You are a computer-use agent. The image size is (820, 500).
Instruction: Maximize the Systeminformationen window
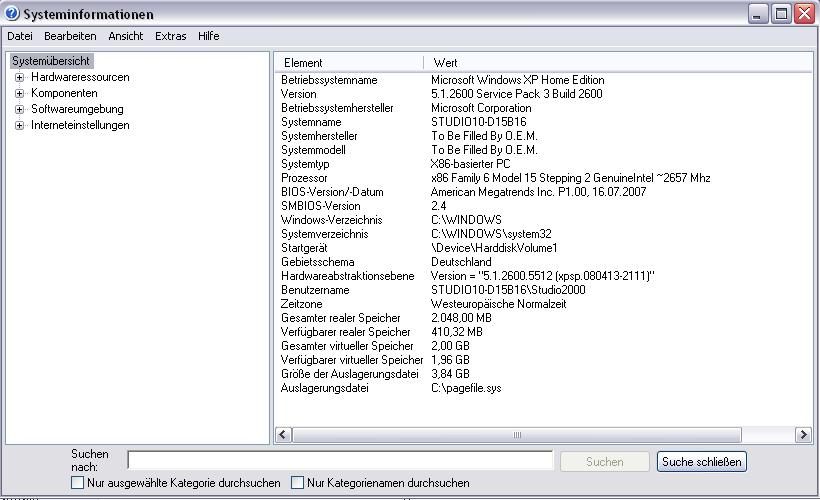click(781, 14)
